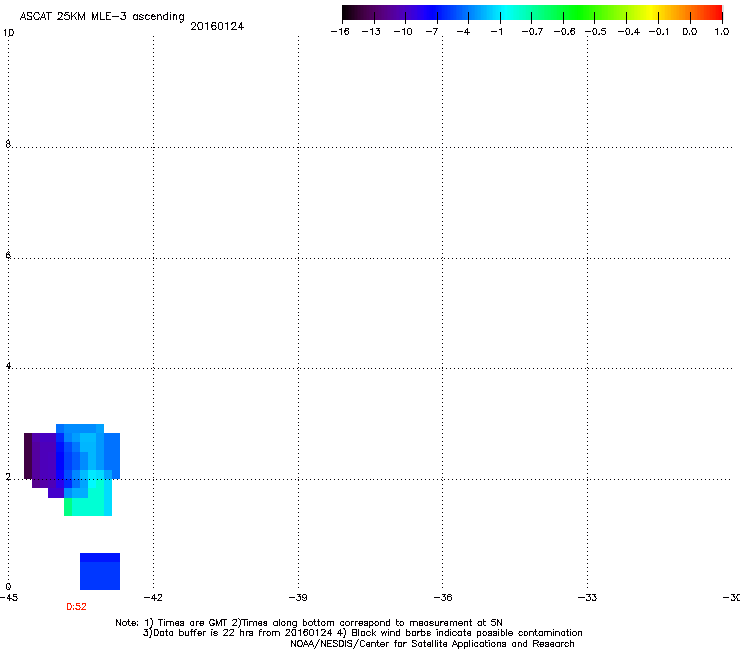The image size is (740, 650).
Task: Click longitude label -42
Action: pyautogui.click(x=153, y=598)
